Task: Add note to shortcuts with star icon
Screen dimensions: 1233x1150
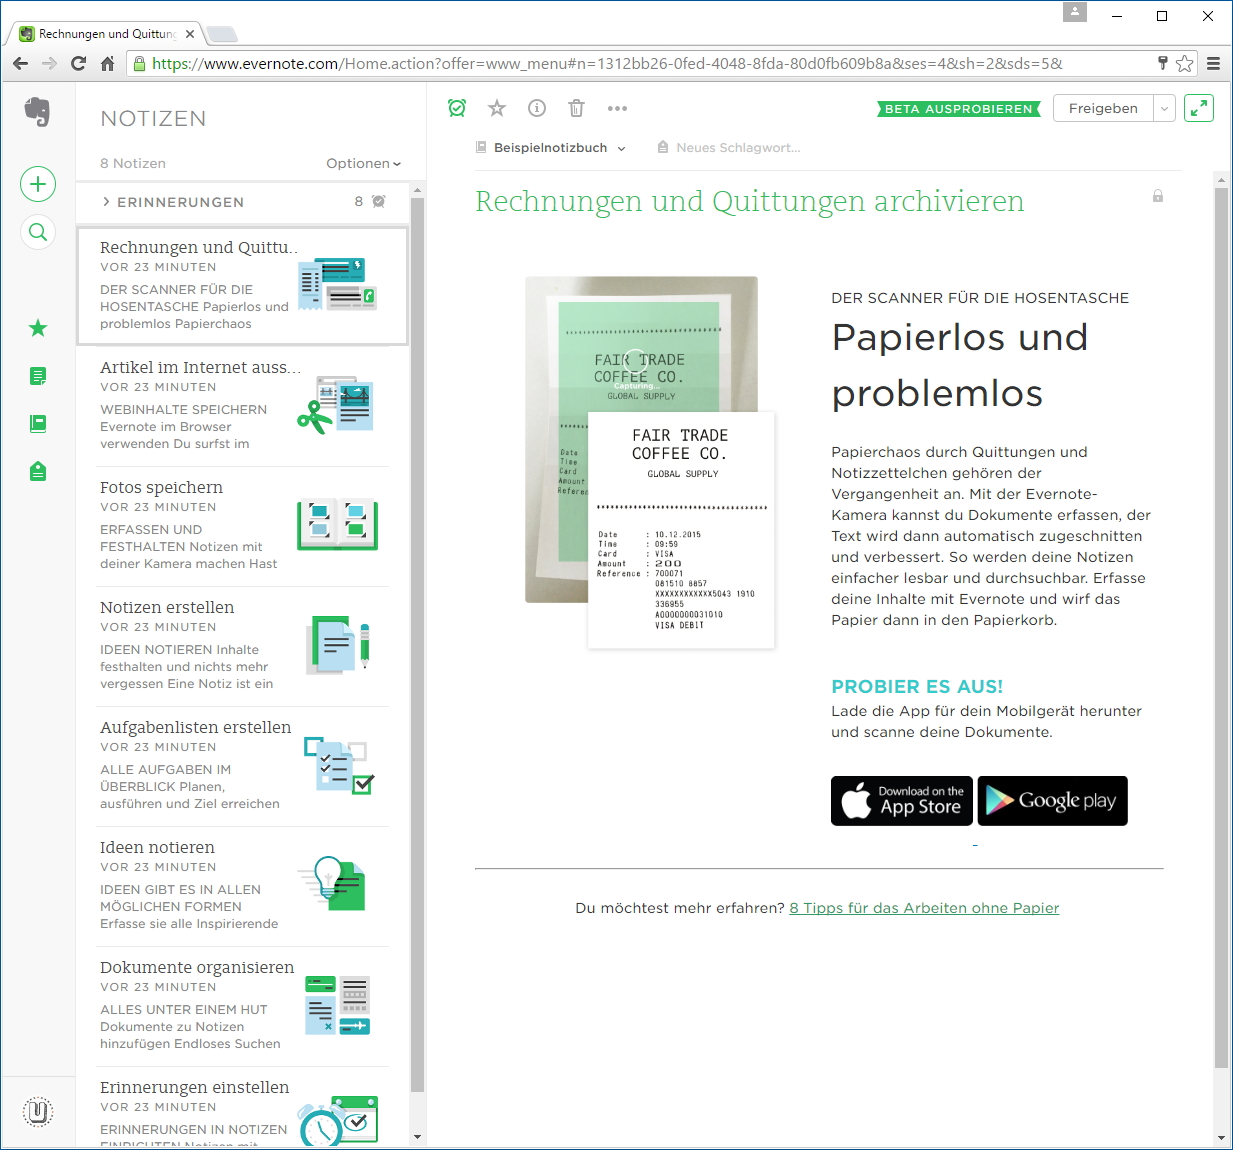Action: 497,108
